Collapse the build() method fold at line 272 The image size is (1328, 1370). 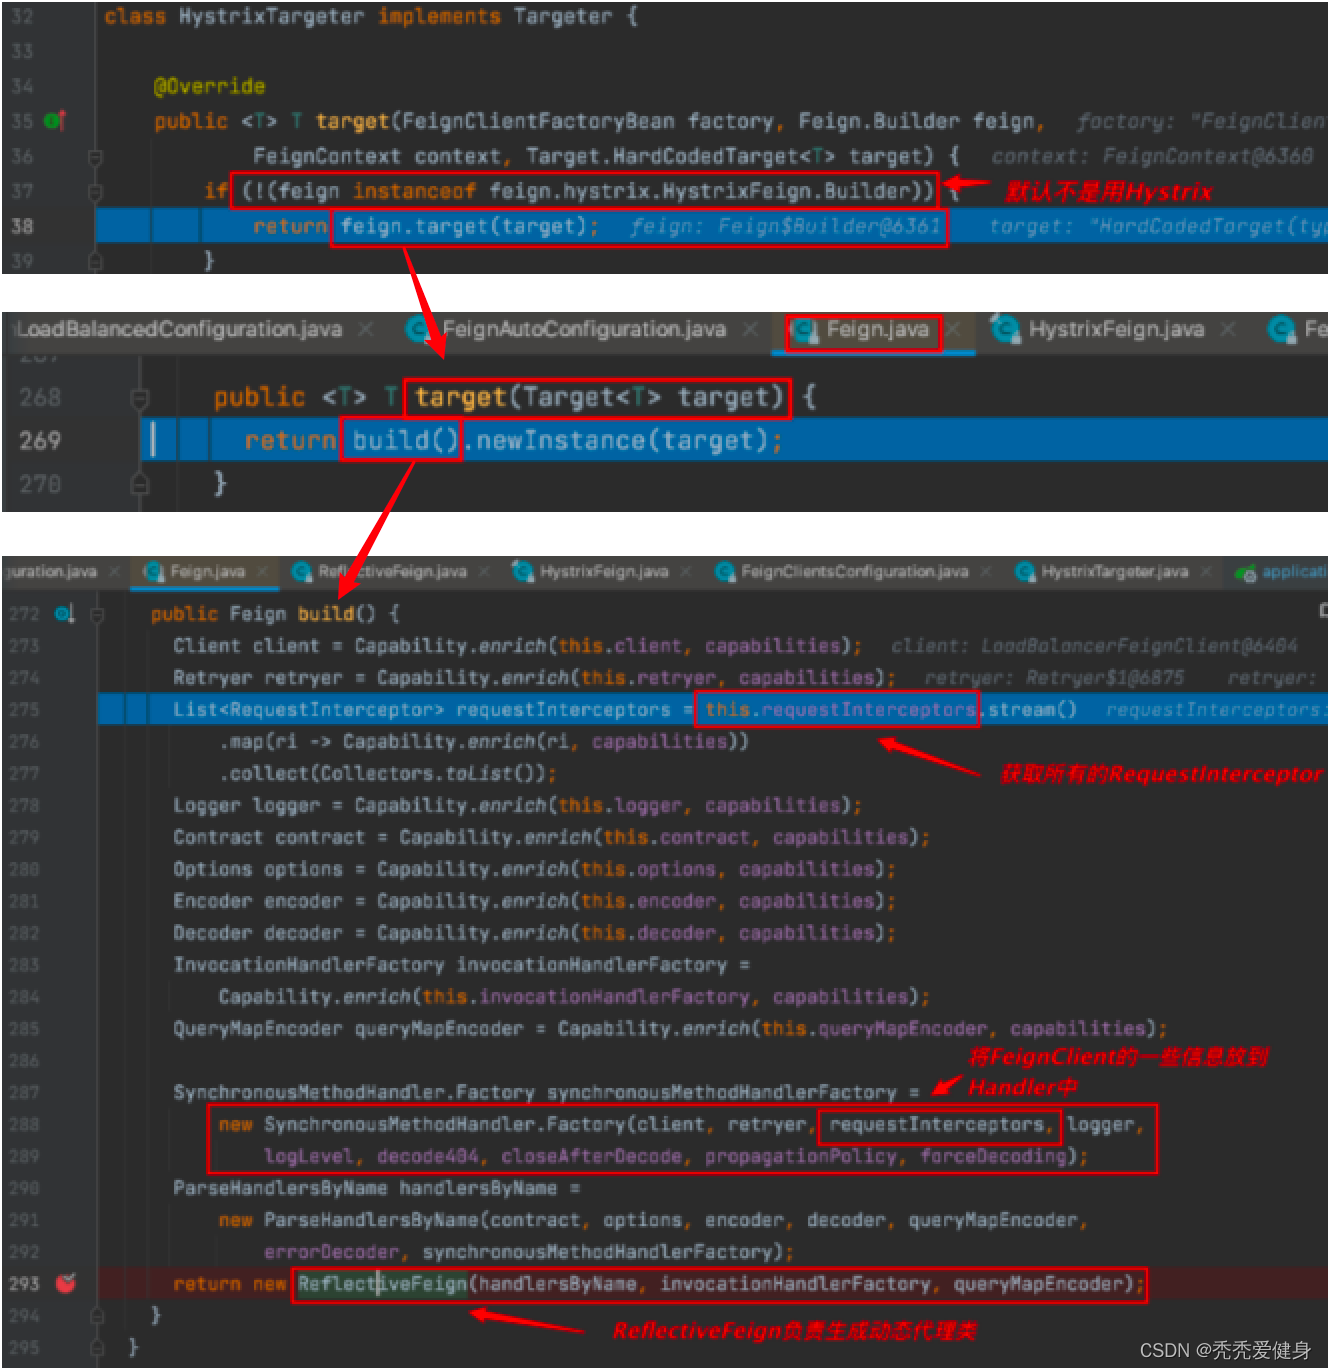97,614
